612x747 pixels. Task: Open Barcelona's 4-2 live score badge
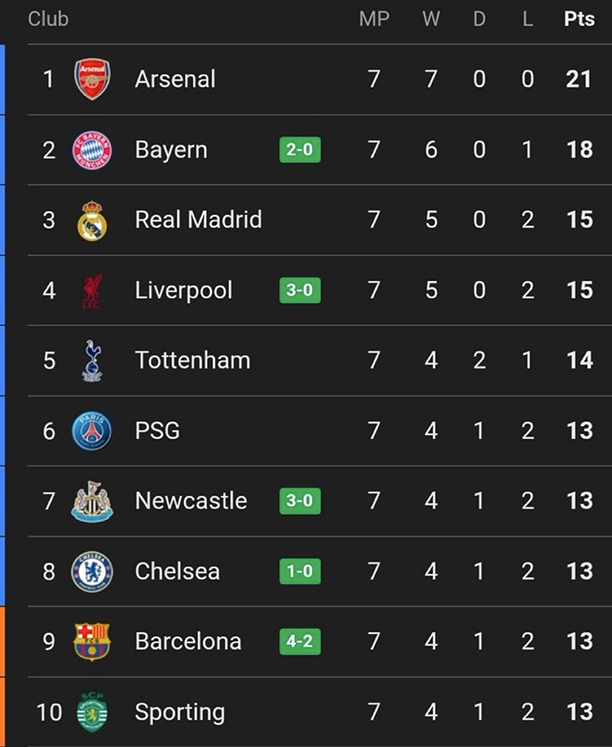tap(300, 642)
